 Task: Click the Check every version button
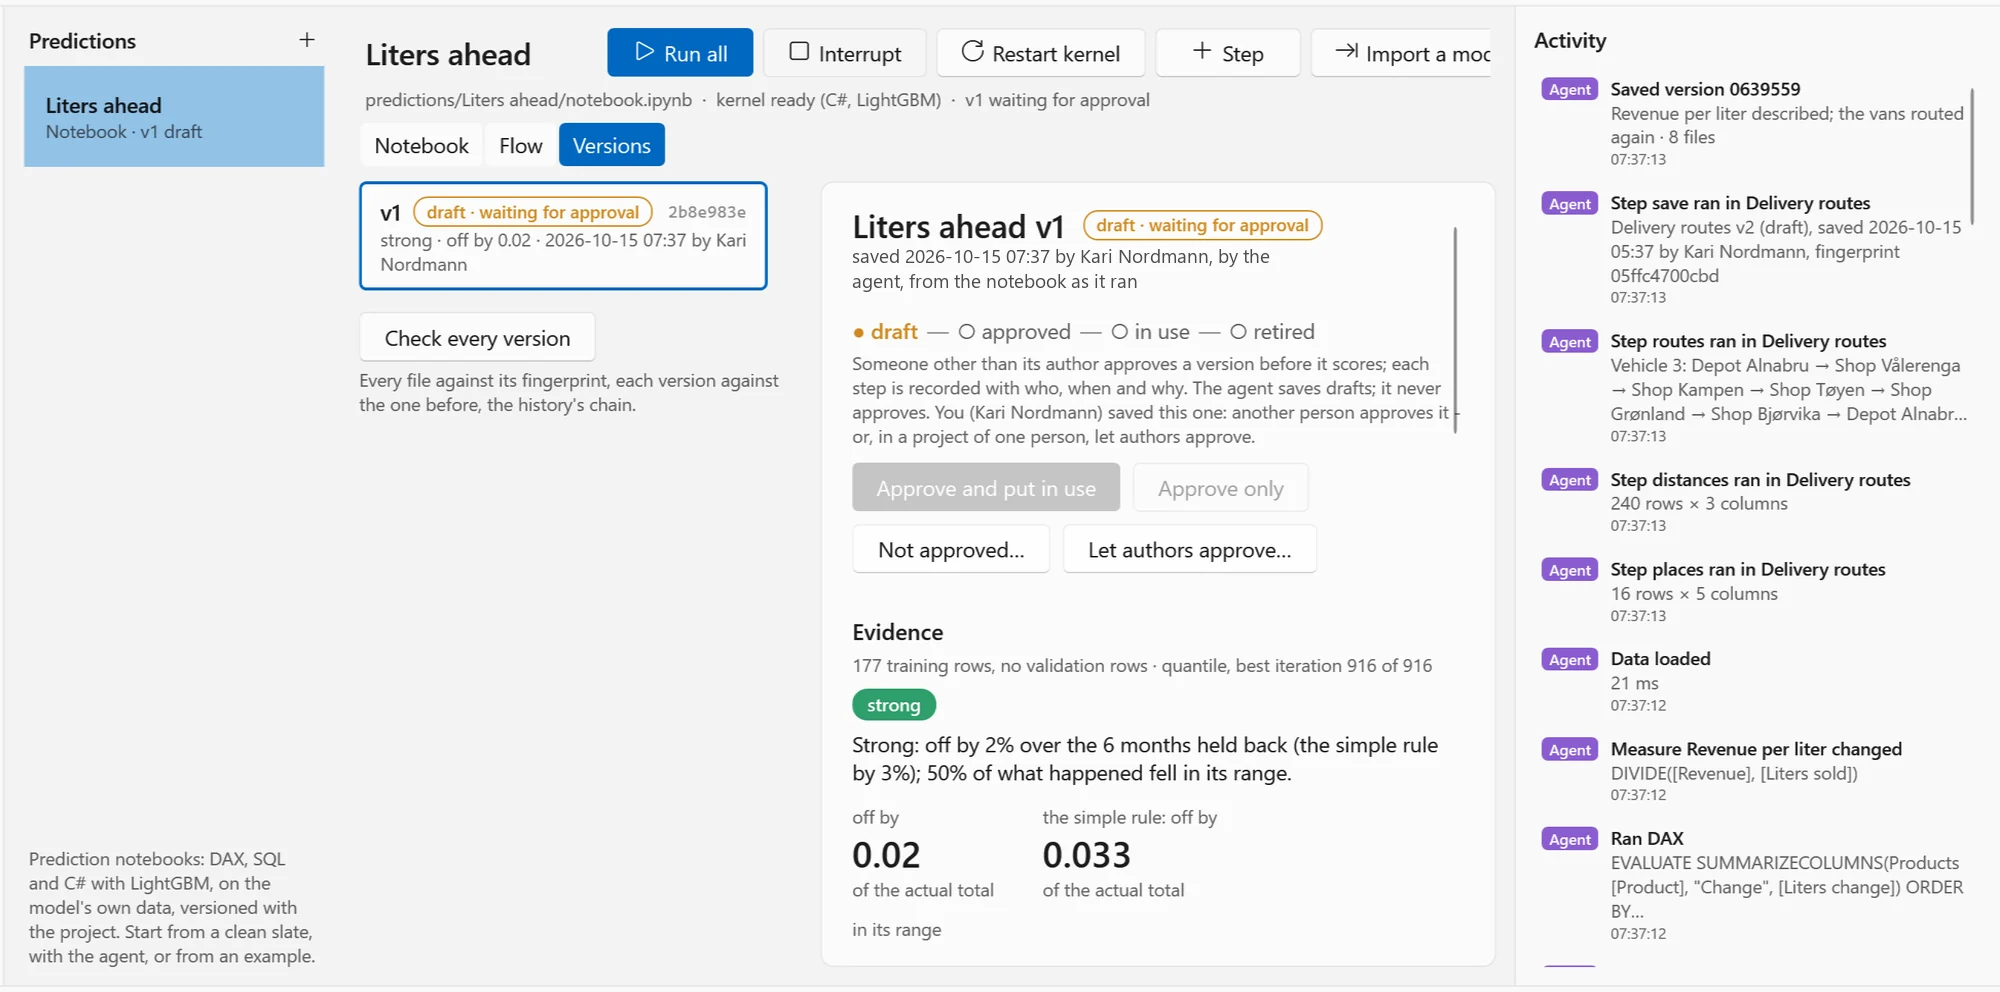click(477, 338)
